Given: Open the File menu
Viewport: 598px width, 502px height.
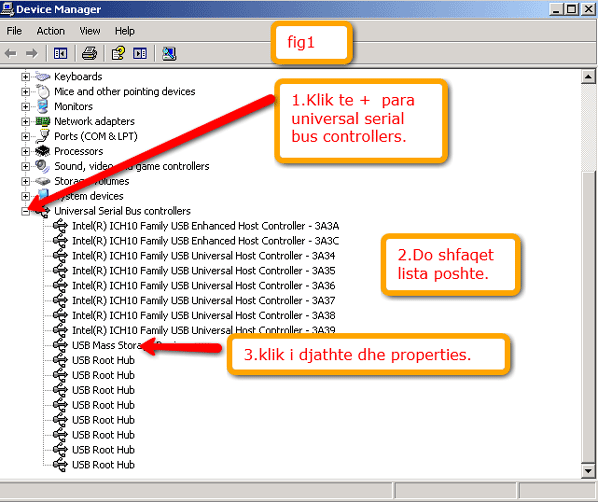Looking at the screenshot, I should 14,31.
